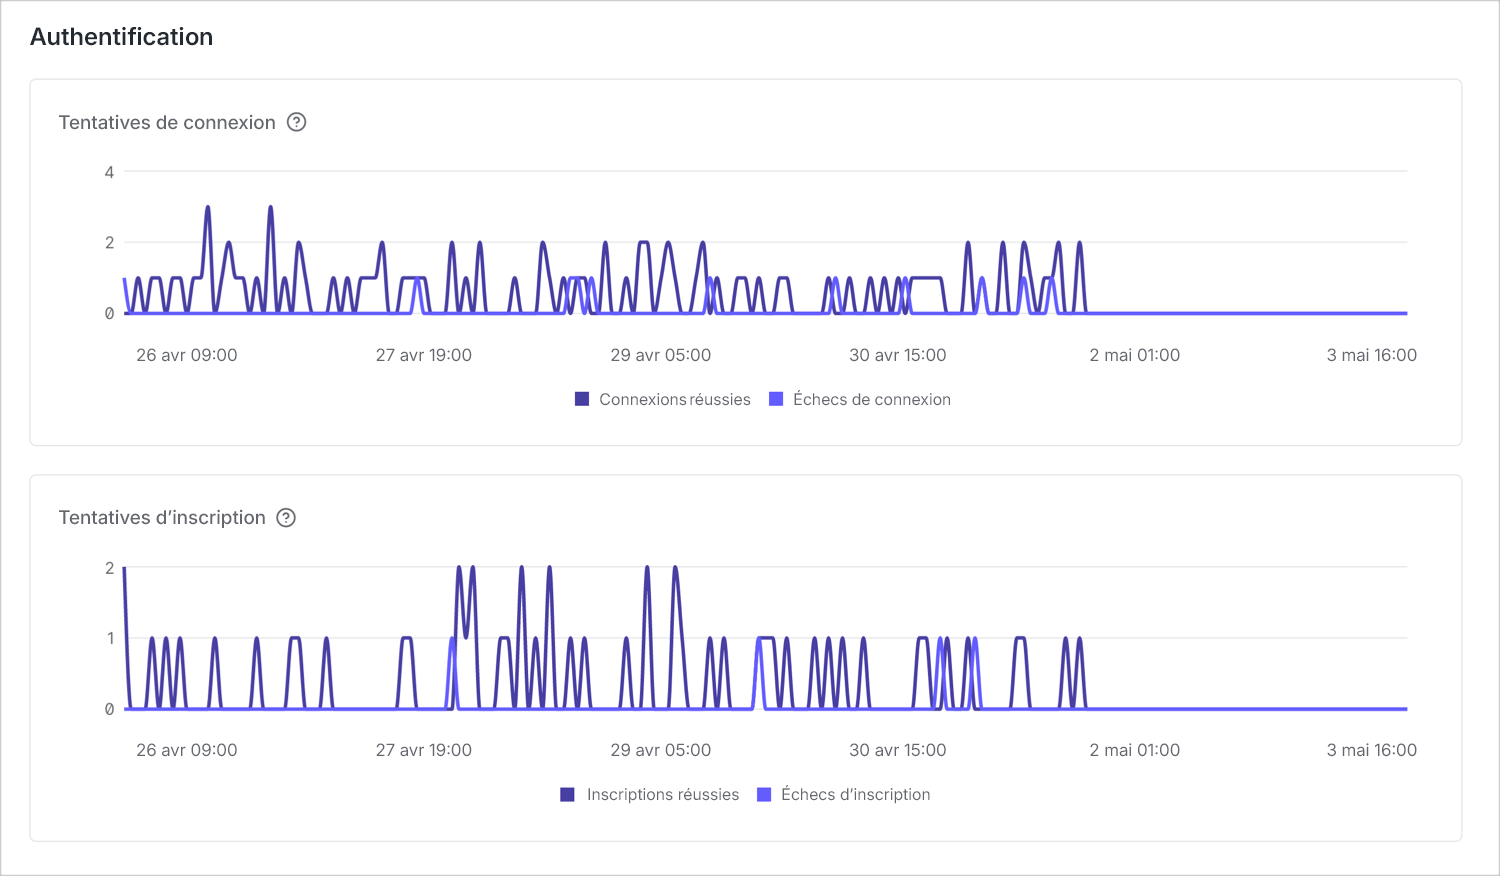Click the Inscriptions réussies legend label
Viewport: 1500px width, 876px height.
coord(663,794)
